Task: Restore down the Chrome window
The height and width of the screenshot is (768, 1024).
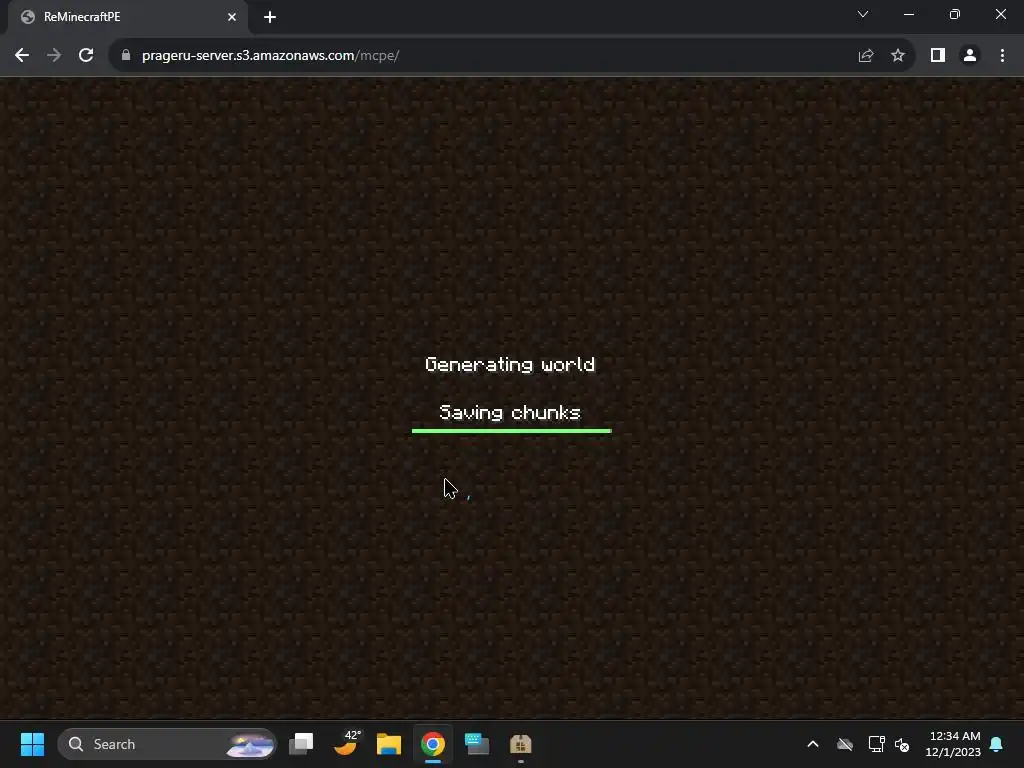Action: click(x=955, y=14)
